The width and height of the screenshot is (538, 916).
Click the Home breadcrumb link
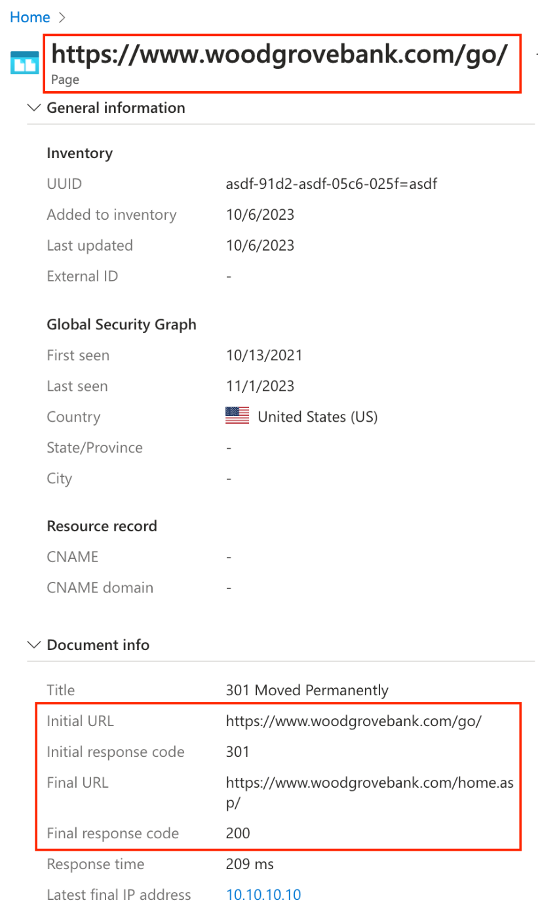(x=30, y=18)
